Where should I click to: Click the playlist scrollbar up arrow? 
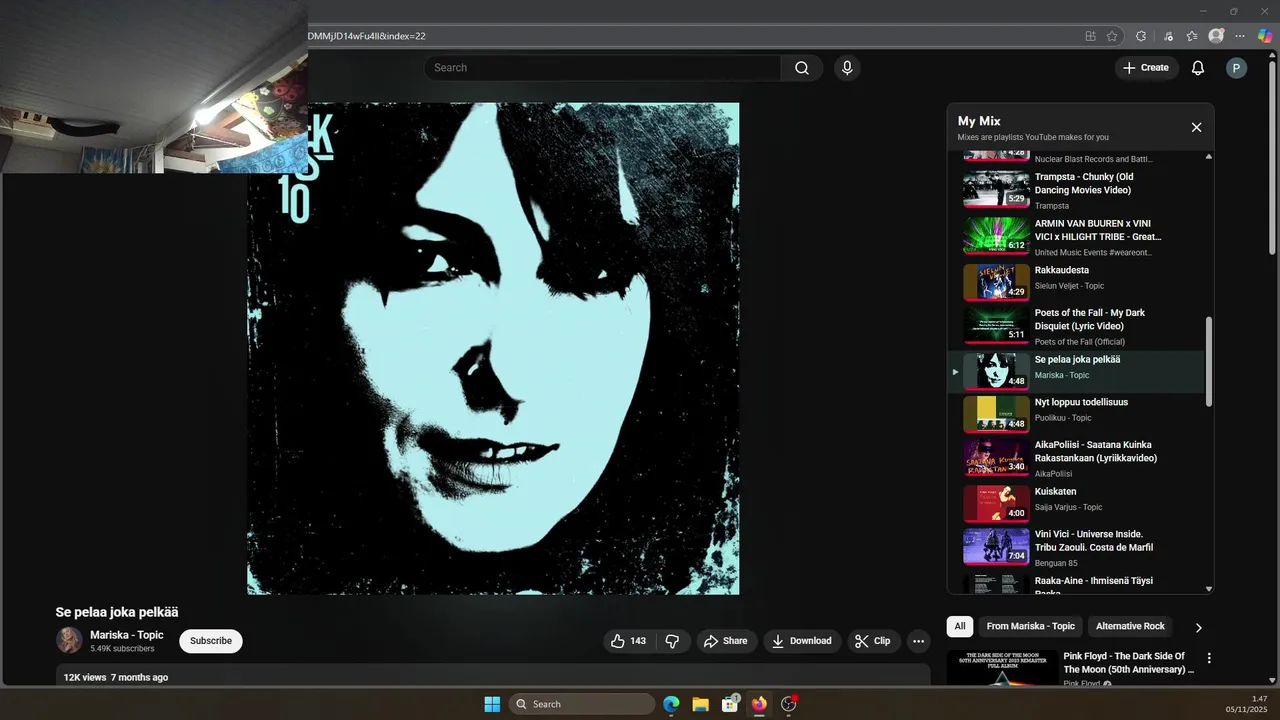click(x=1209, y=156)
